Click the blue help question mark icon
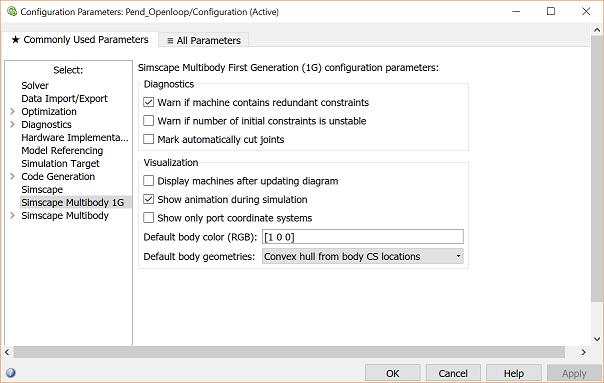The height and width of the screenshot is (383, 604). [x=11, y=373]
